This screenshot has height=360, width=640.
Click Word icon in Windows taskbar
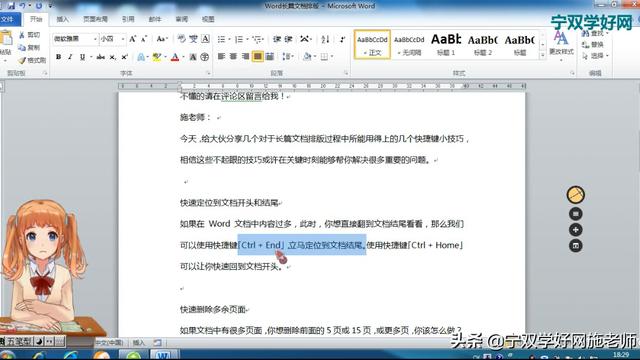tap(164, 355)
